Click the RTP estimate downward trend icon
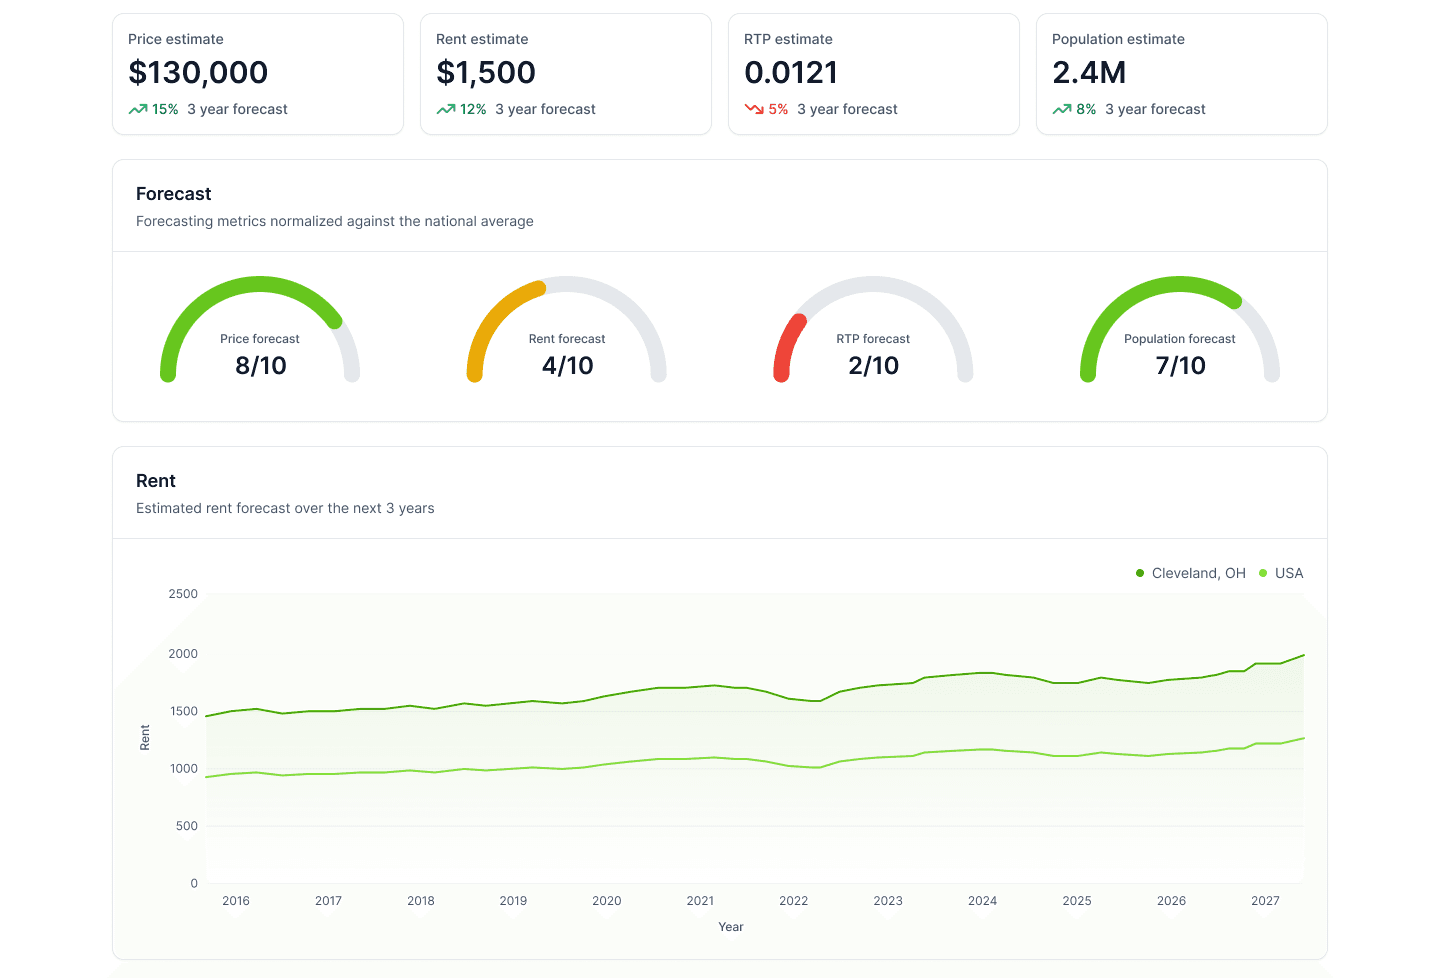 click(754, 109)
